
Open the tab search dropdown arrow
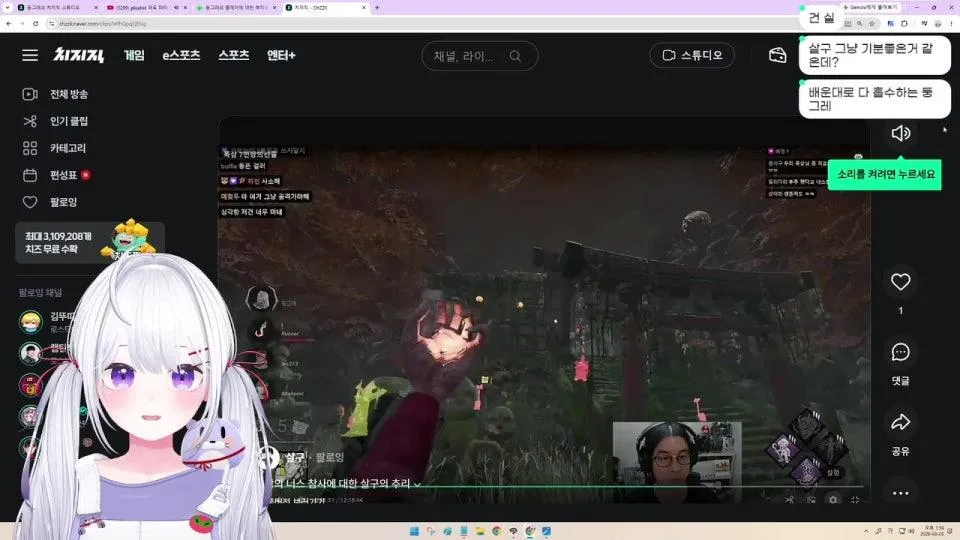(x=7, y=7)
